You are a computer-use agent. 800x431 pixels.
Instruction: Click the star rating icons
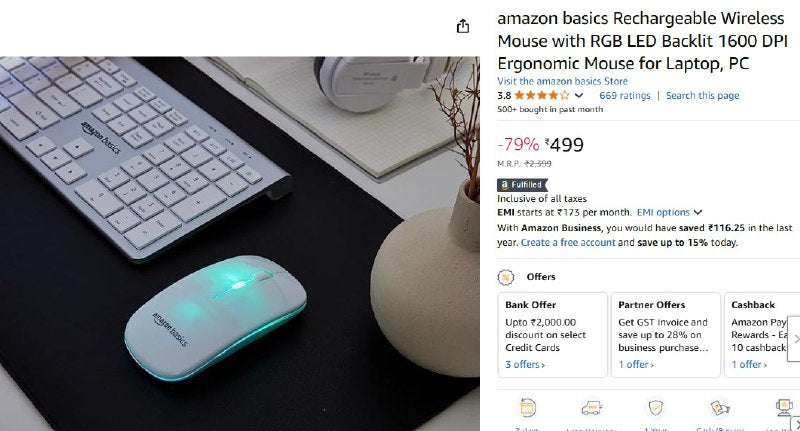541,95
